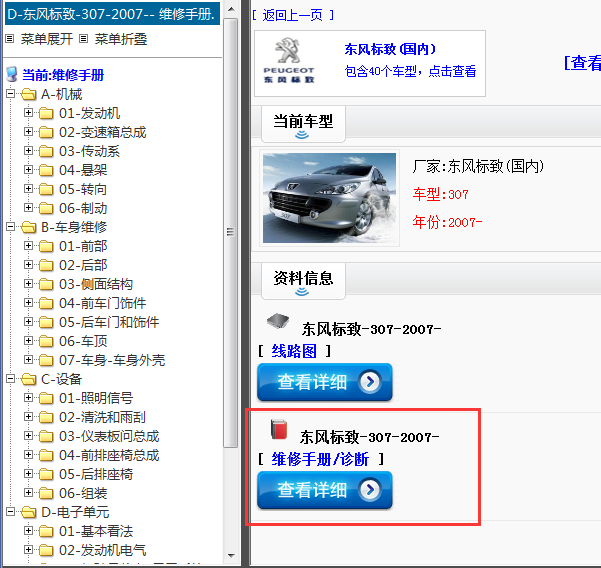Click the 01-发动机 folder icon
Viewport: 601px width, 568px height.
point(46,113)
